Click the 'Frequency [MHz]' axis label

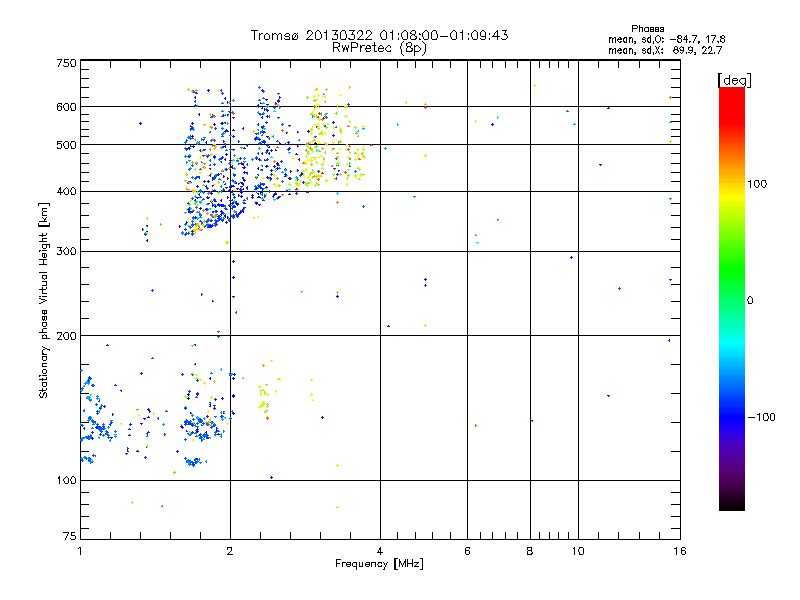pos(379,563)
